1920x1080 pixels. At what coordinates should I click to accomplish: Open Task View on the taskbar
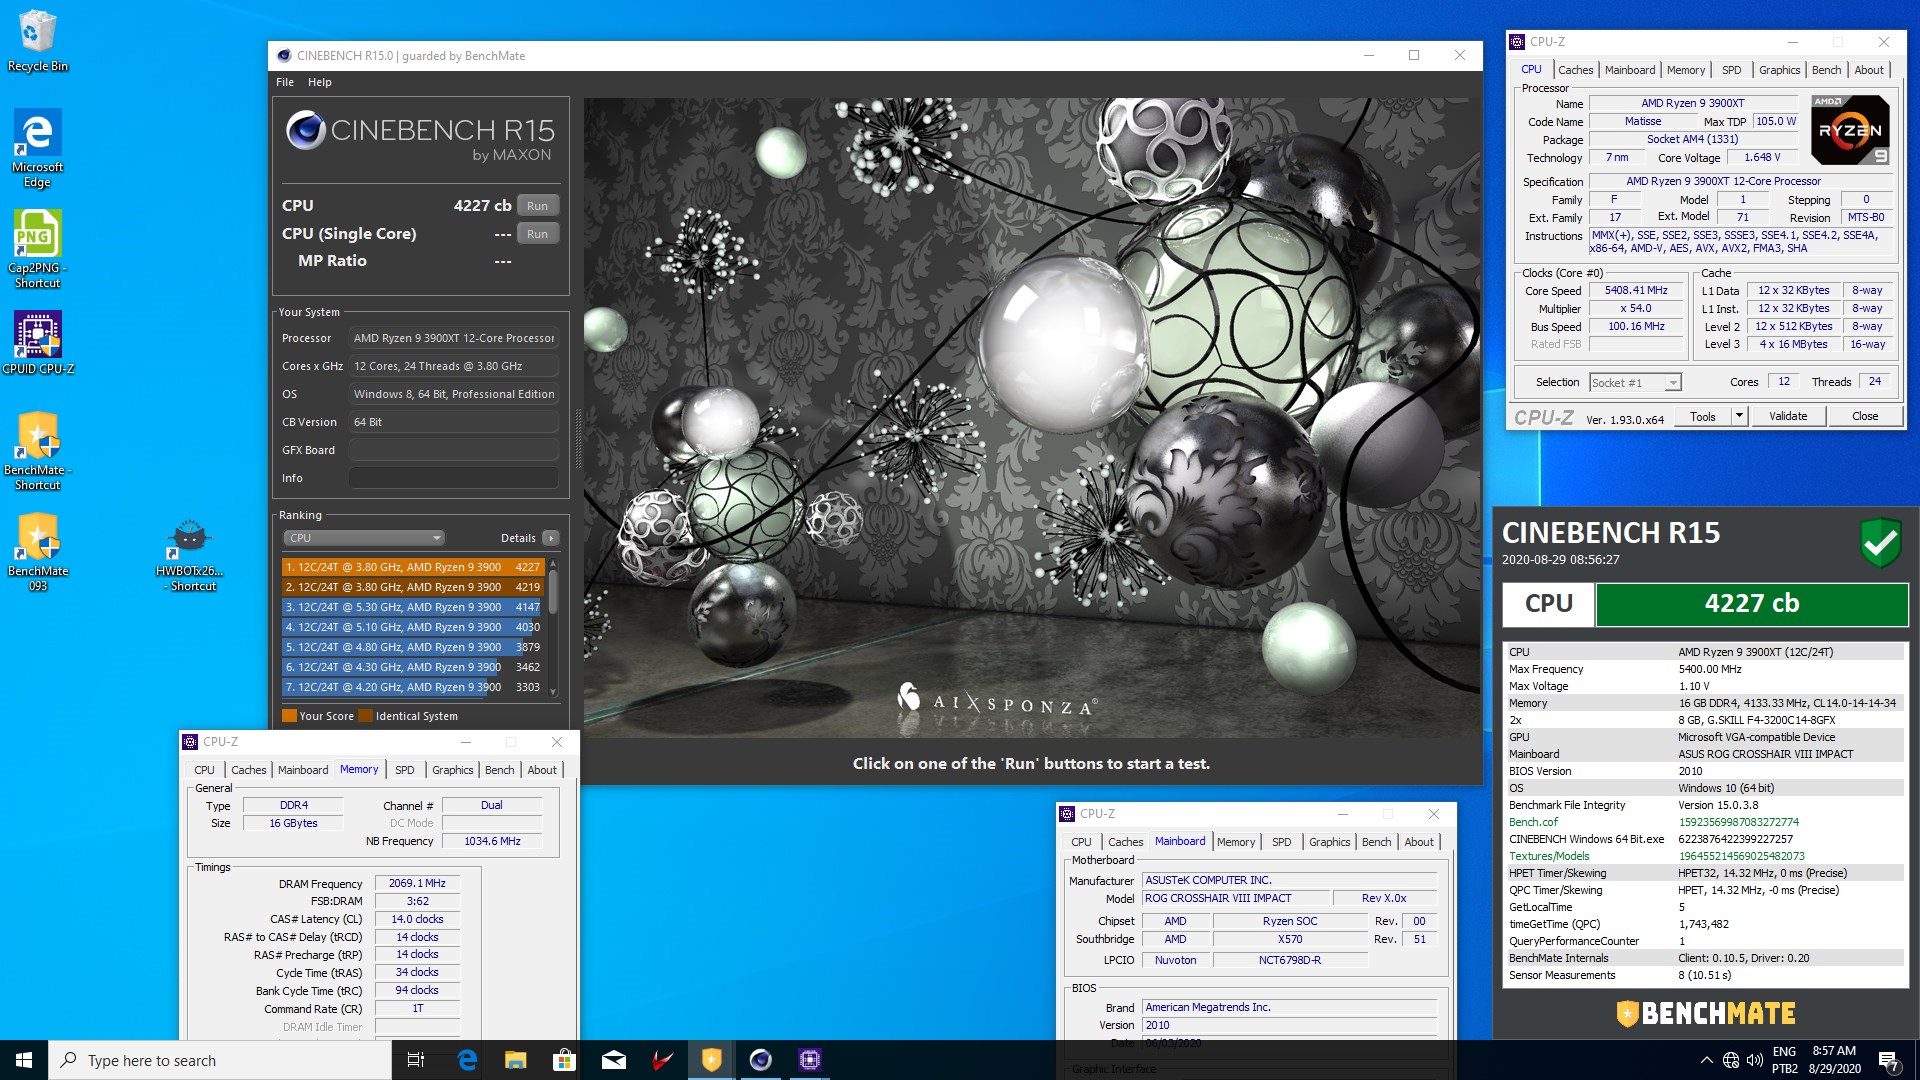[416, 1060]
